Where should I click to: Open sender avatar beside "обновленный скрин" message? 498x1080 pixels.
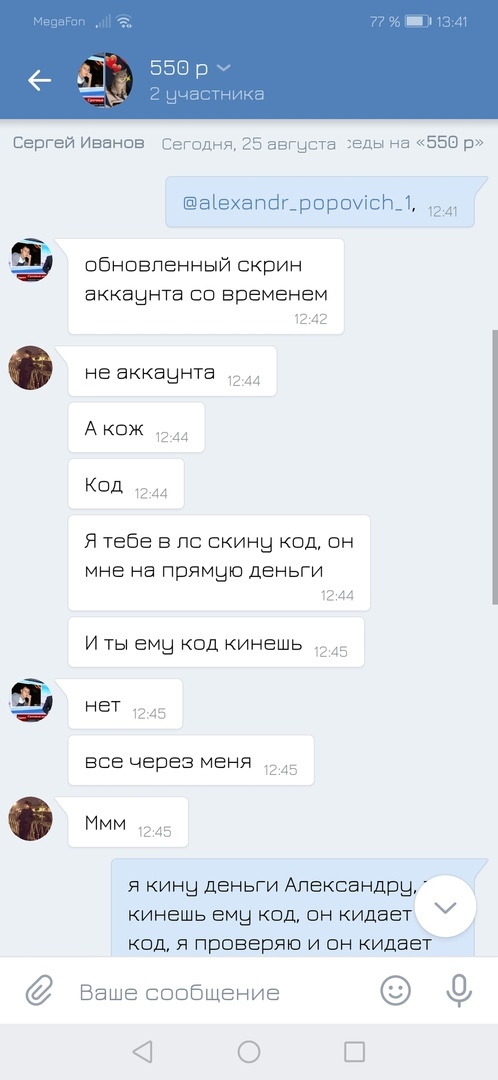tap(30, 261)
